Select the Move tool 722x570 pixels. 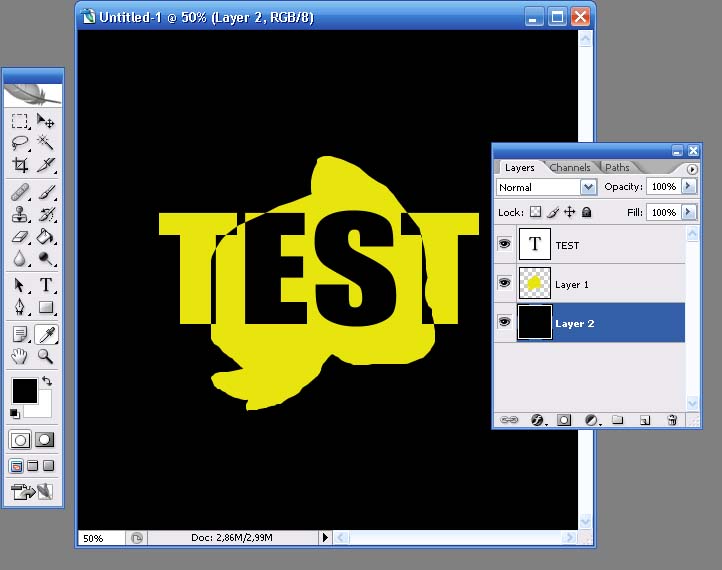[x=46, y=121]
